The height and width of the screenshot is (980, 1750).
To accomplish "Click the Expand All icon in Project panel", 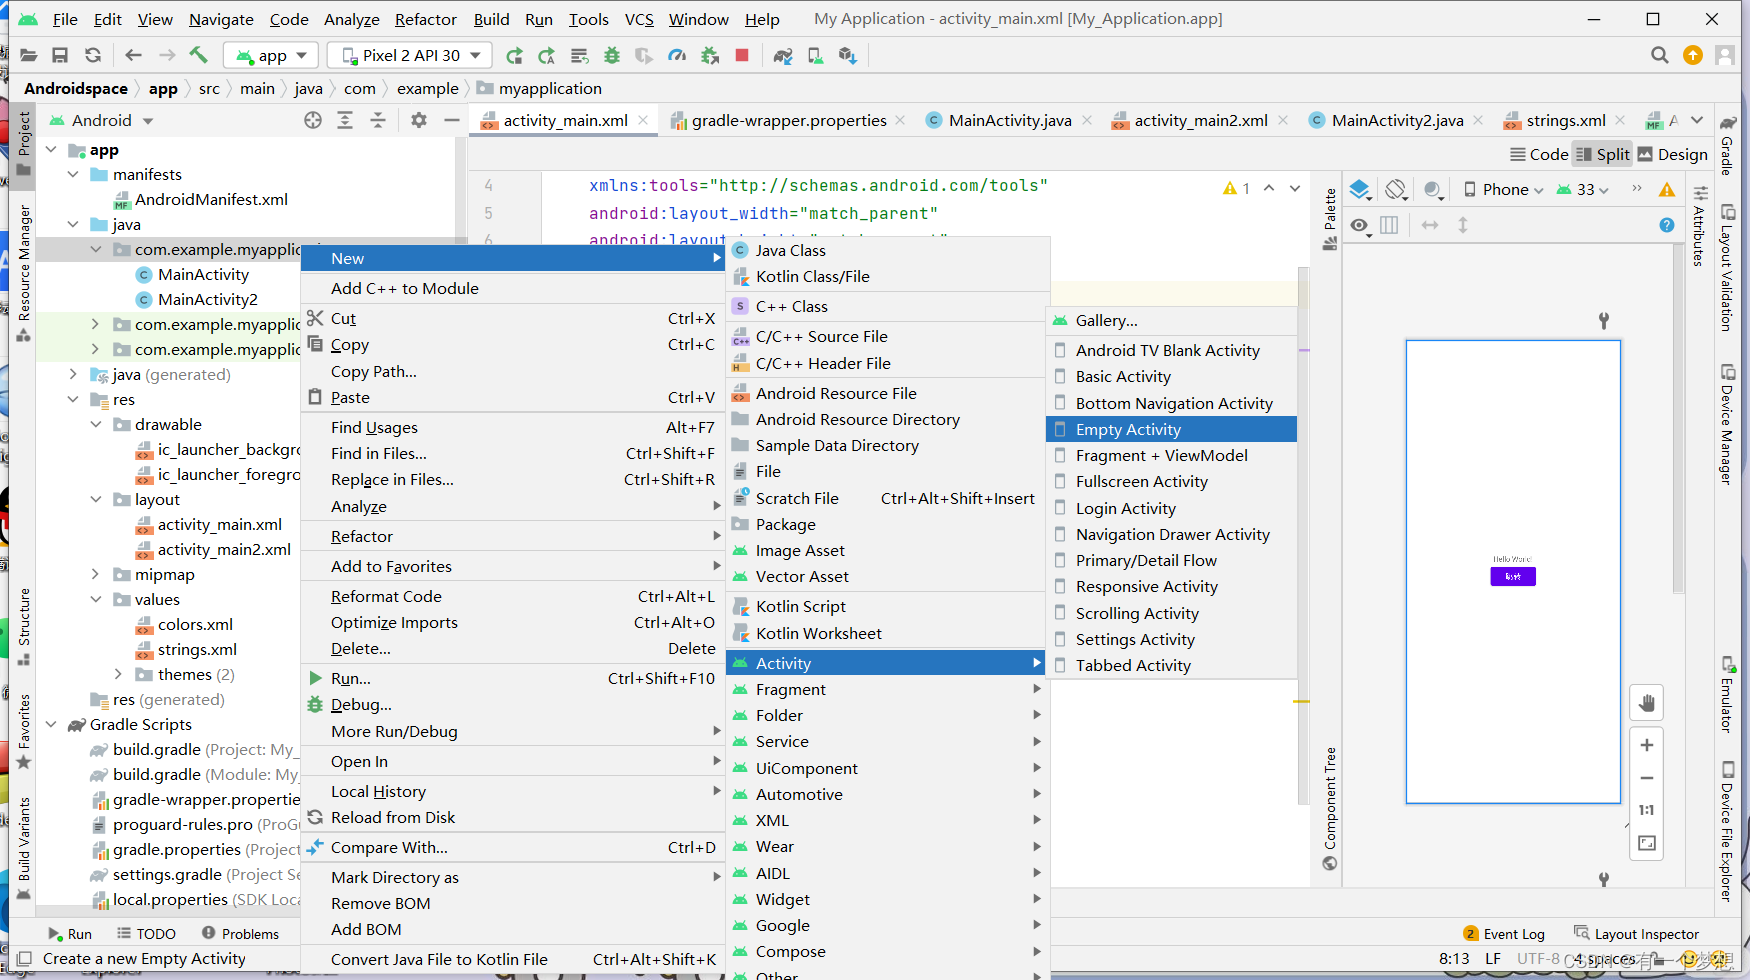I will (345, 120).
